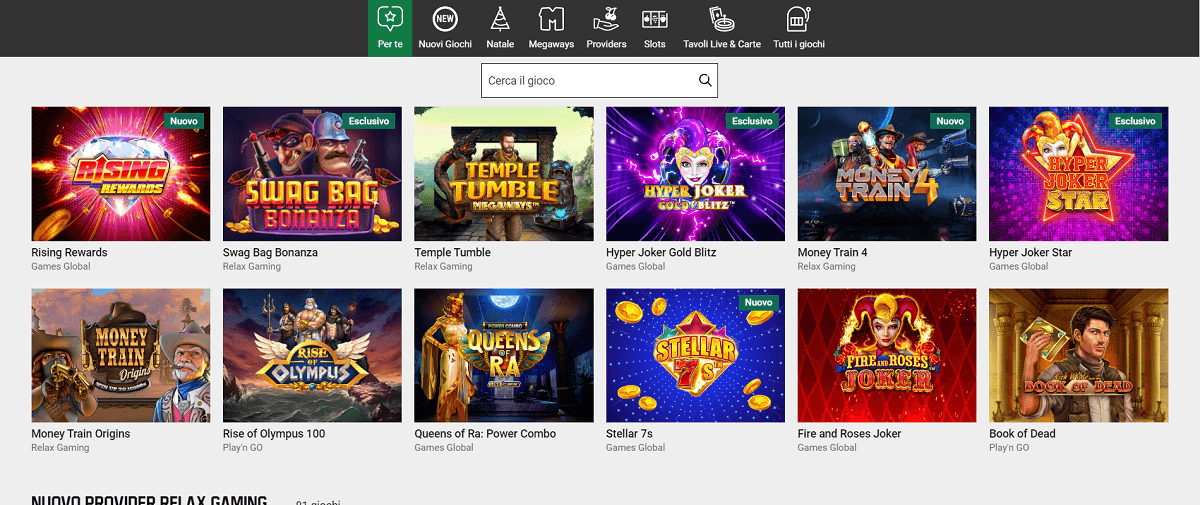Viewport: 1200px width, 505px height.
Task: Open the Hyper Joker Gold Blitz thumbnail
Action: coord(695,174)
